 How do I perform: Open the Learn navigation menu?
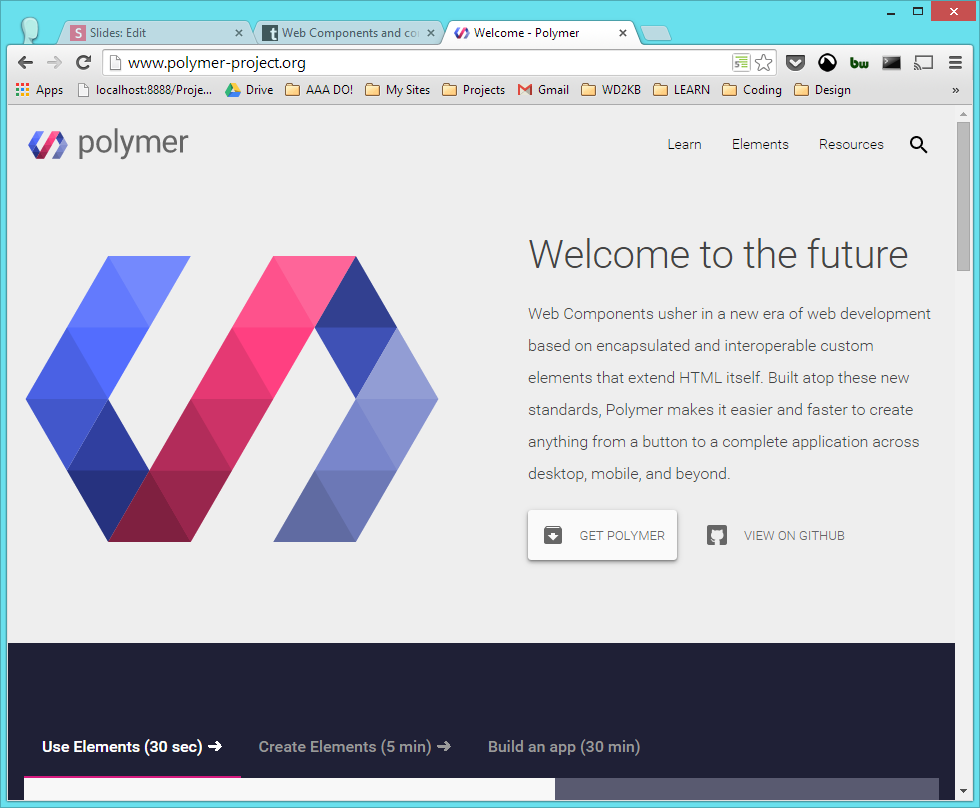(x=684, y=144)
